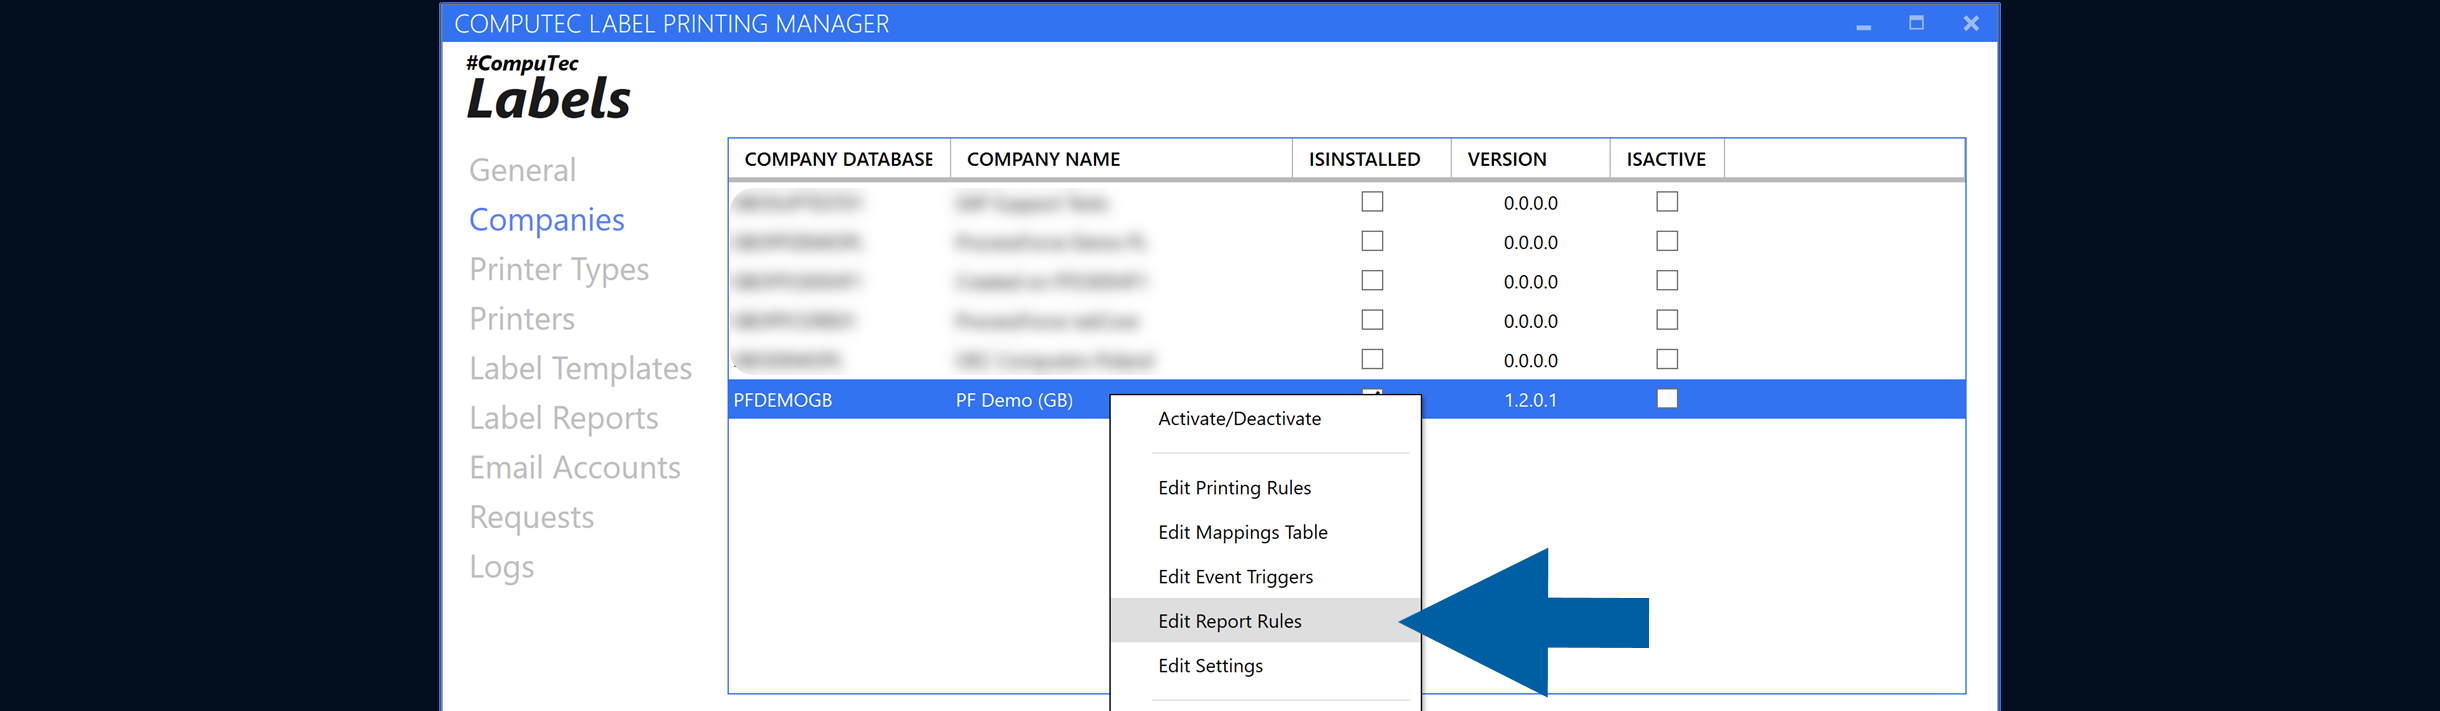Sort by COMPANY DATABASE column header
The height and width of the screenshot is (711, 2440).
[839, 159]
